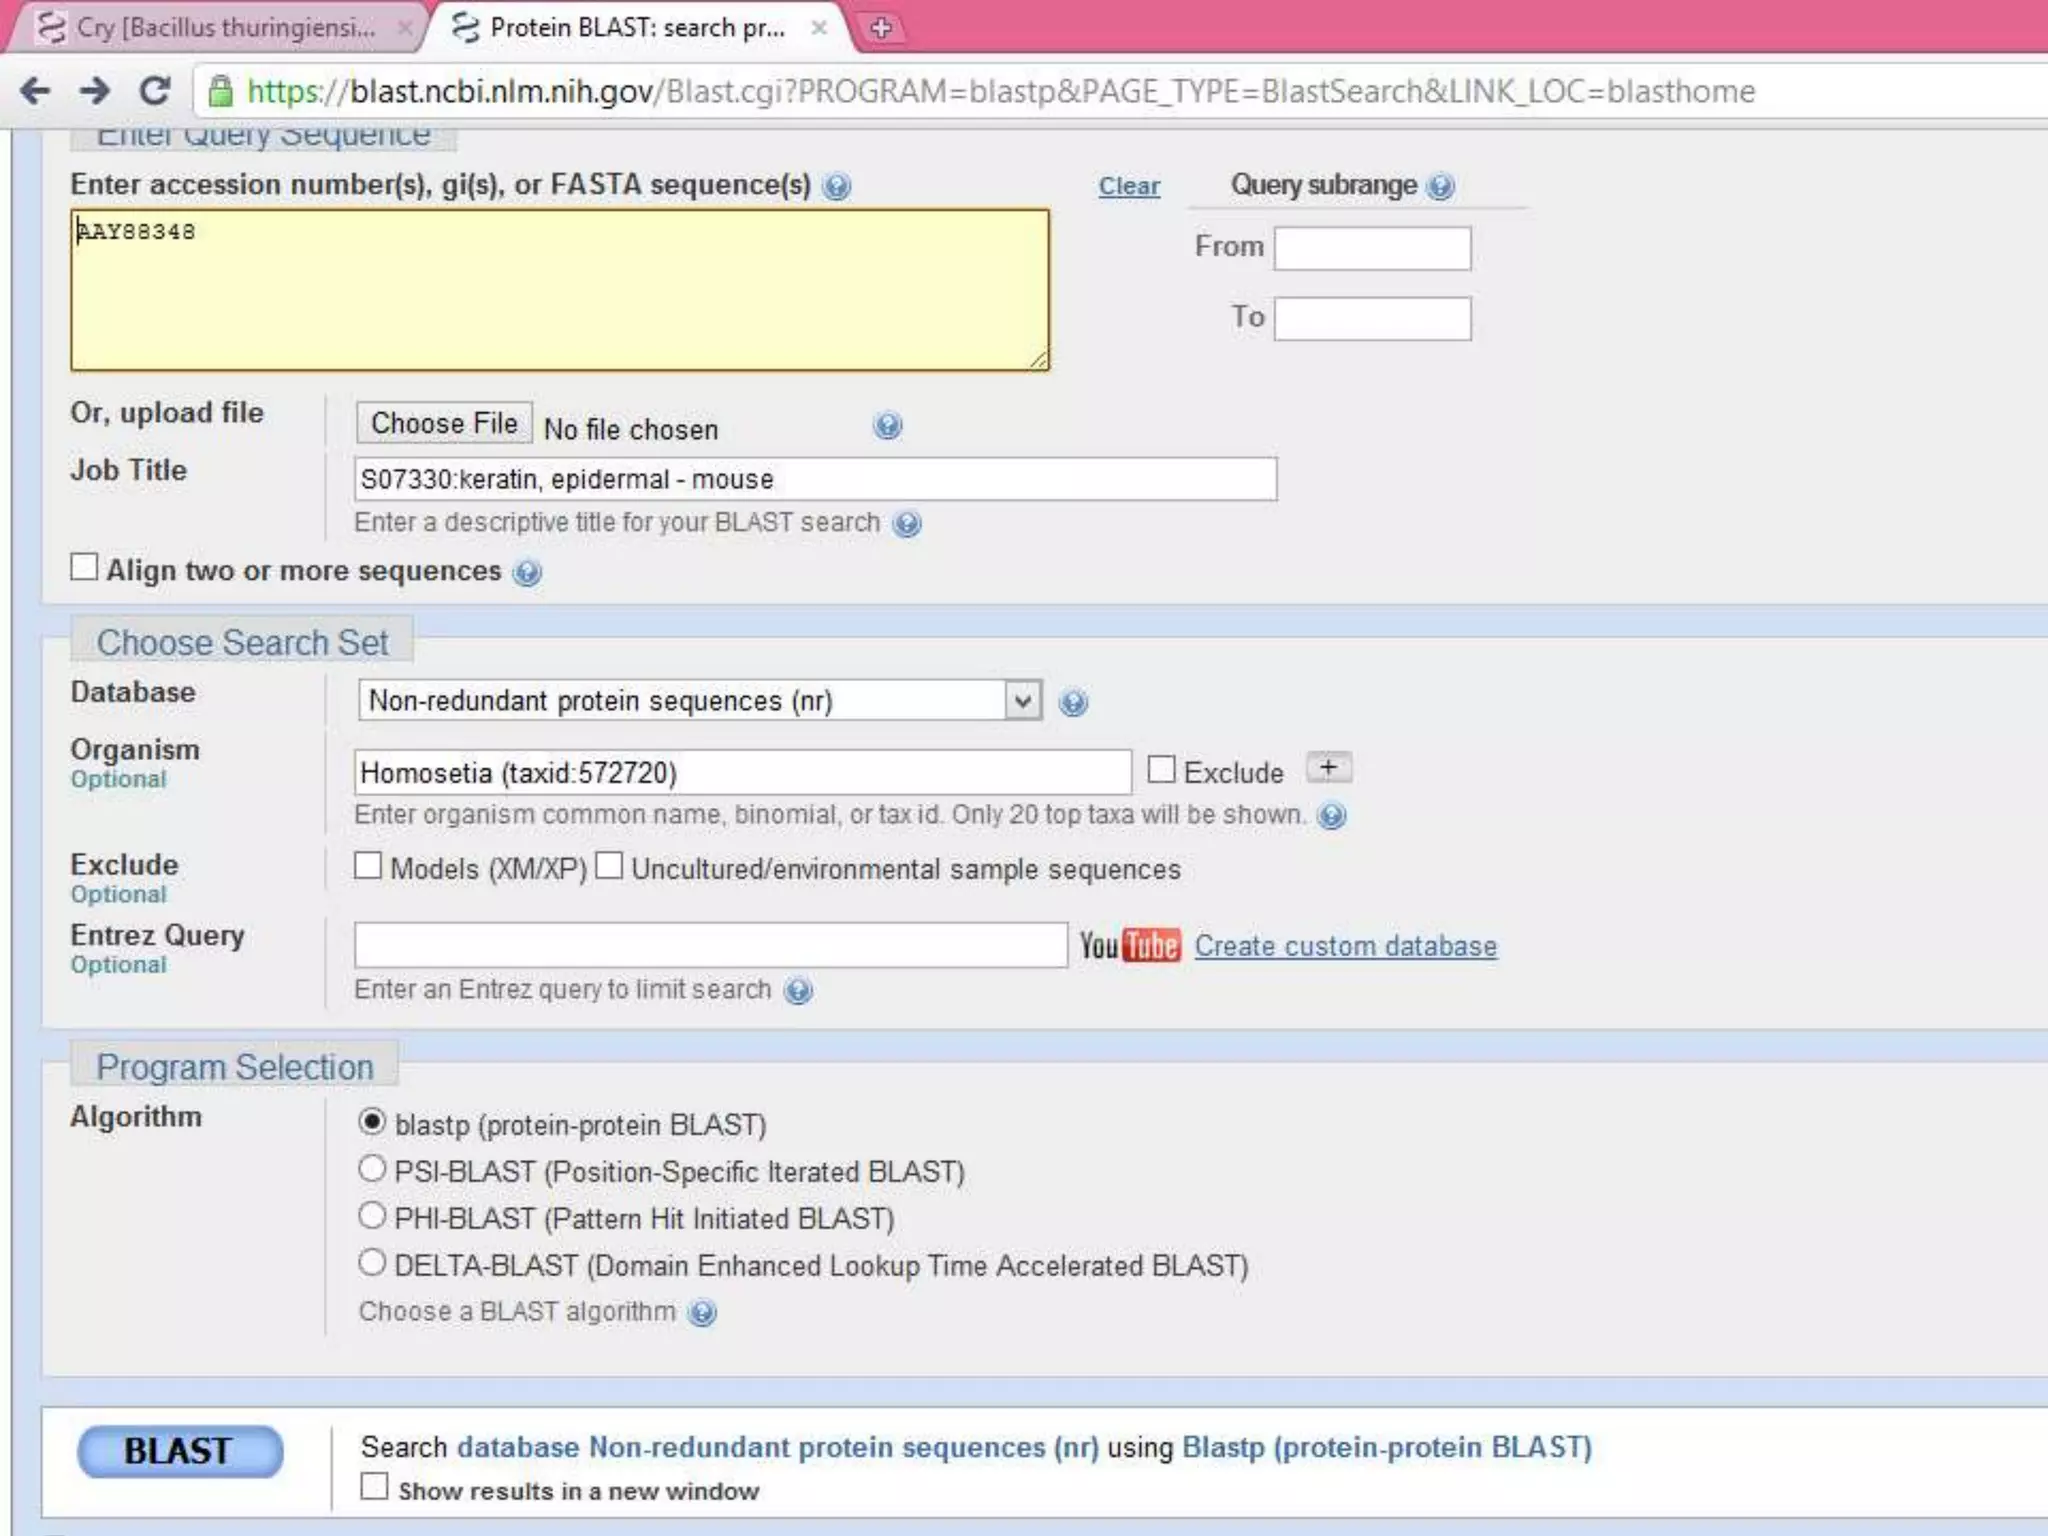The width and height of the screenshot is (2048, 1536).
Task: Check the Models (XM/XP) exclude box
Action: [368, 866]
